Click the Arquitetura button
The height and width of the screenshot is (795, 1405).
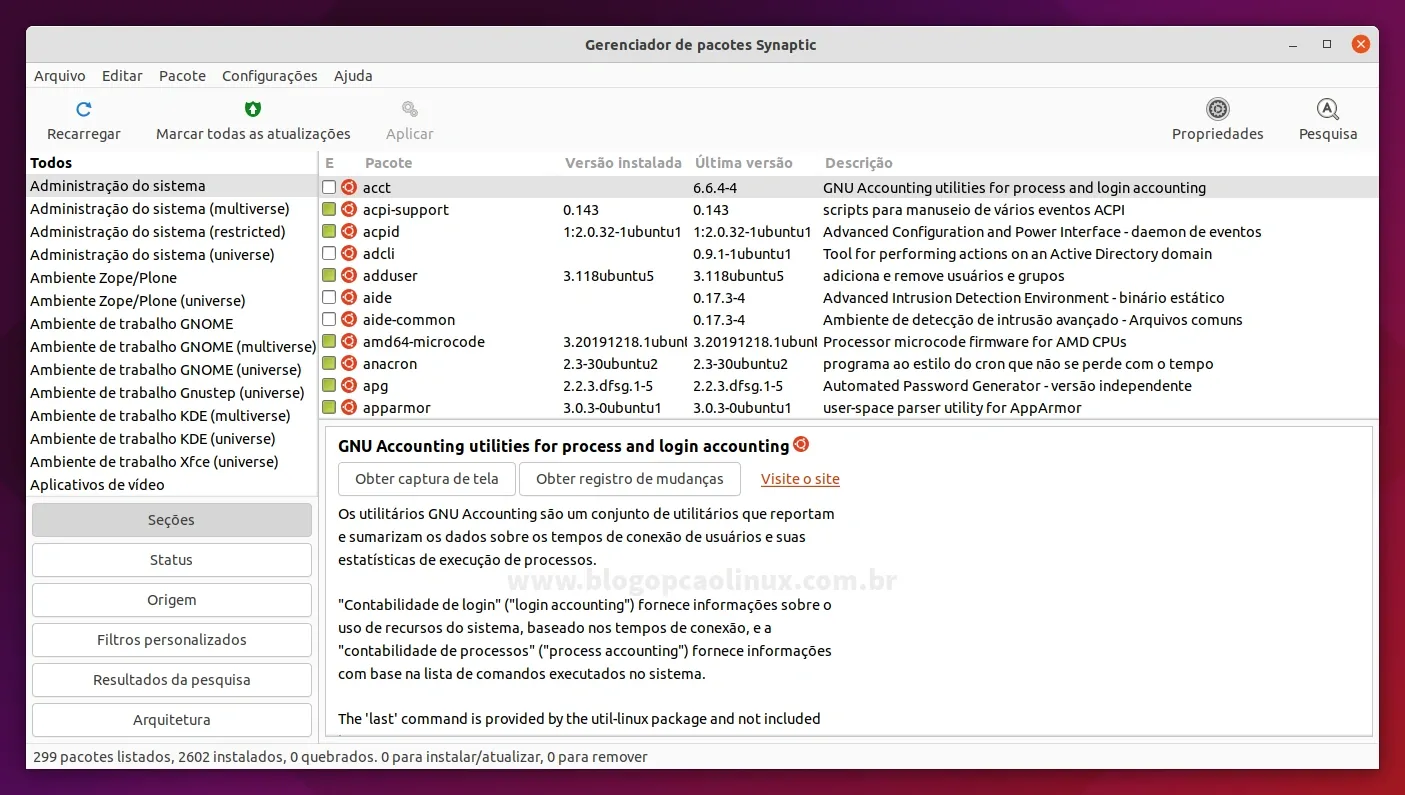coord(171,720)
